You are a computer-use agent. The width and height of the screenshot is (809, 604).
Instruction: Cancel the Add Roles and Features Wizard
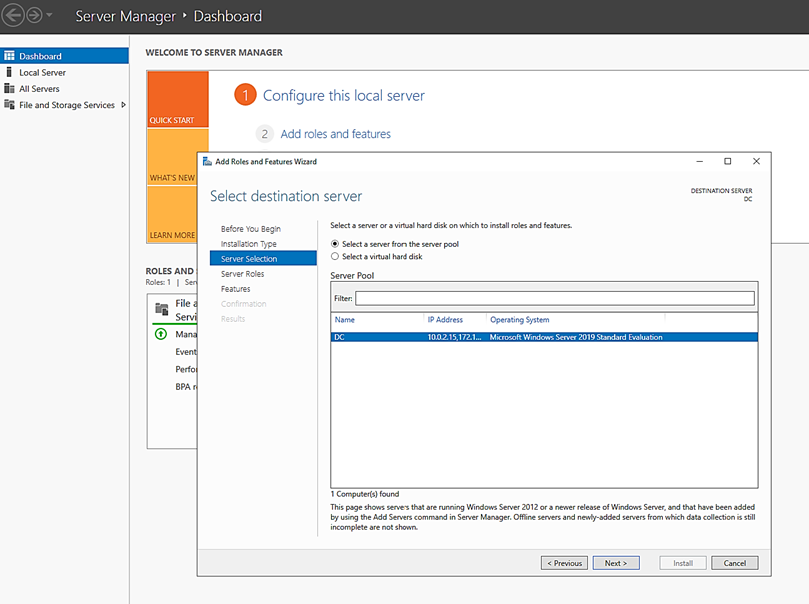(x=734, y=563)
